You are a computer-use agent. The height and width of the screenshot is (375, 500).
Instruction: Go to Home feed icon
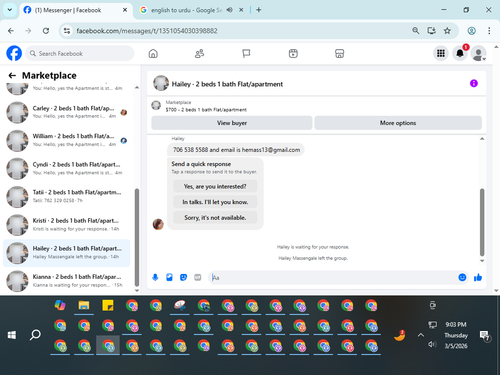[x=153, y=53]
